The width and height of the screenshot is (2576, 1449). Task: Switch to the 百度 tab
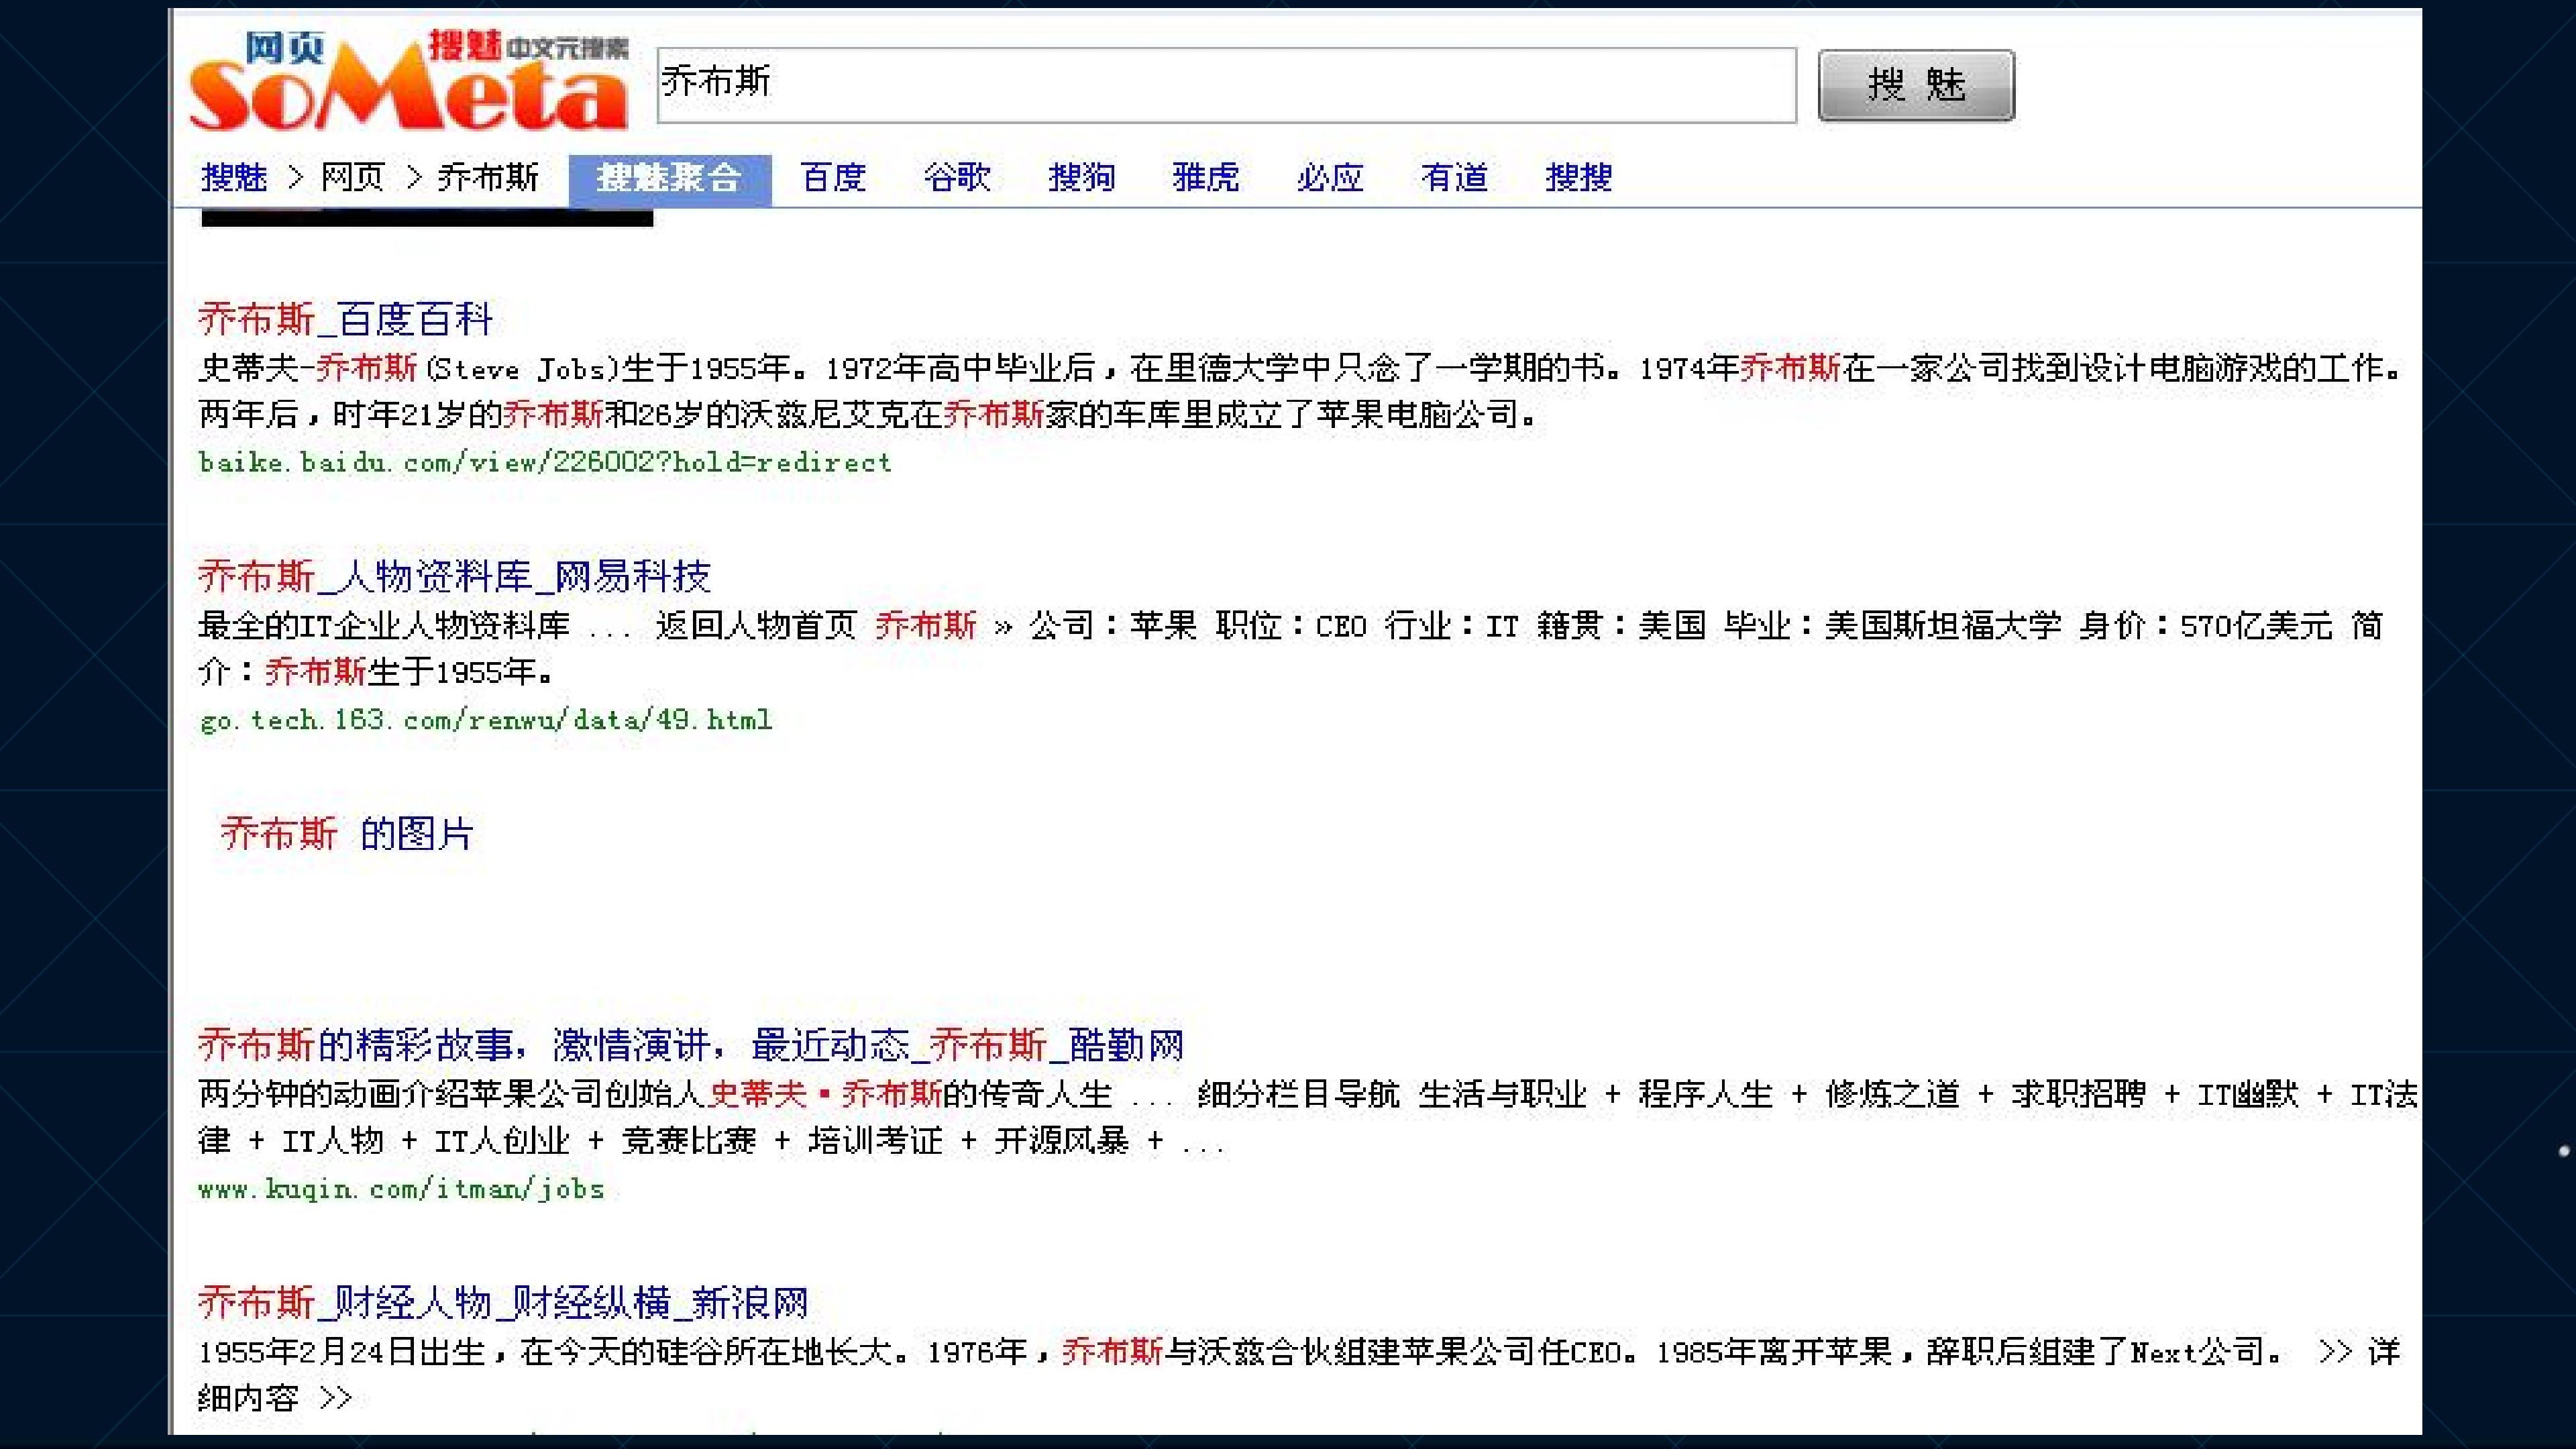point(833,178)
